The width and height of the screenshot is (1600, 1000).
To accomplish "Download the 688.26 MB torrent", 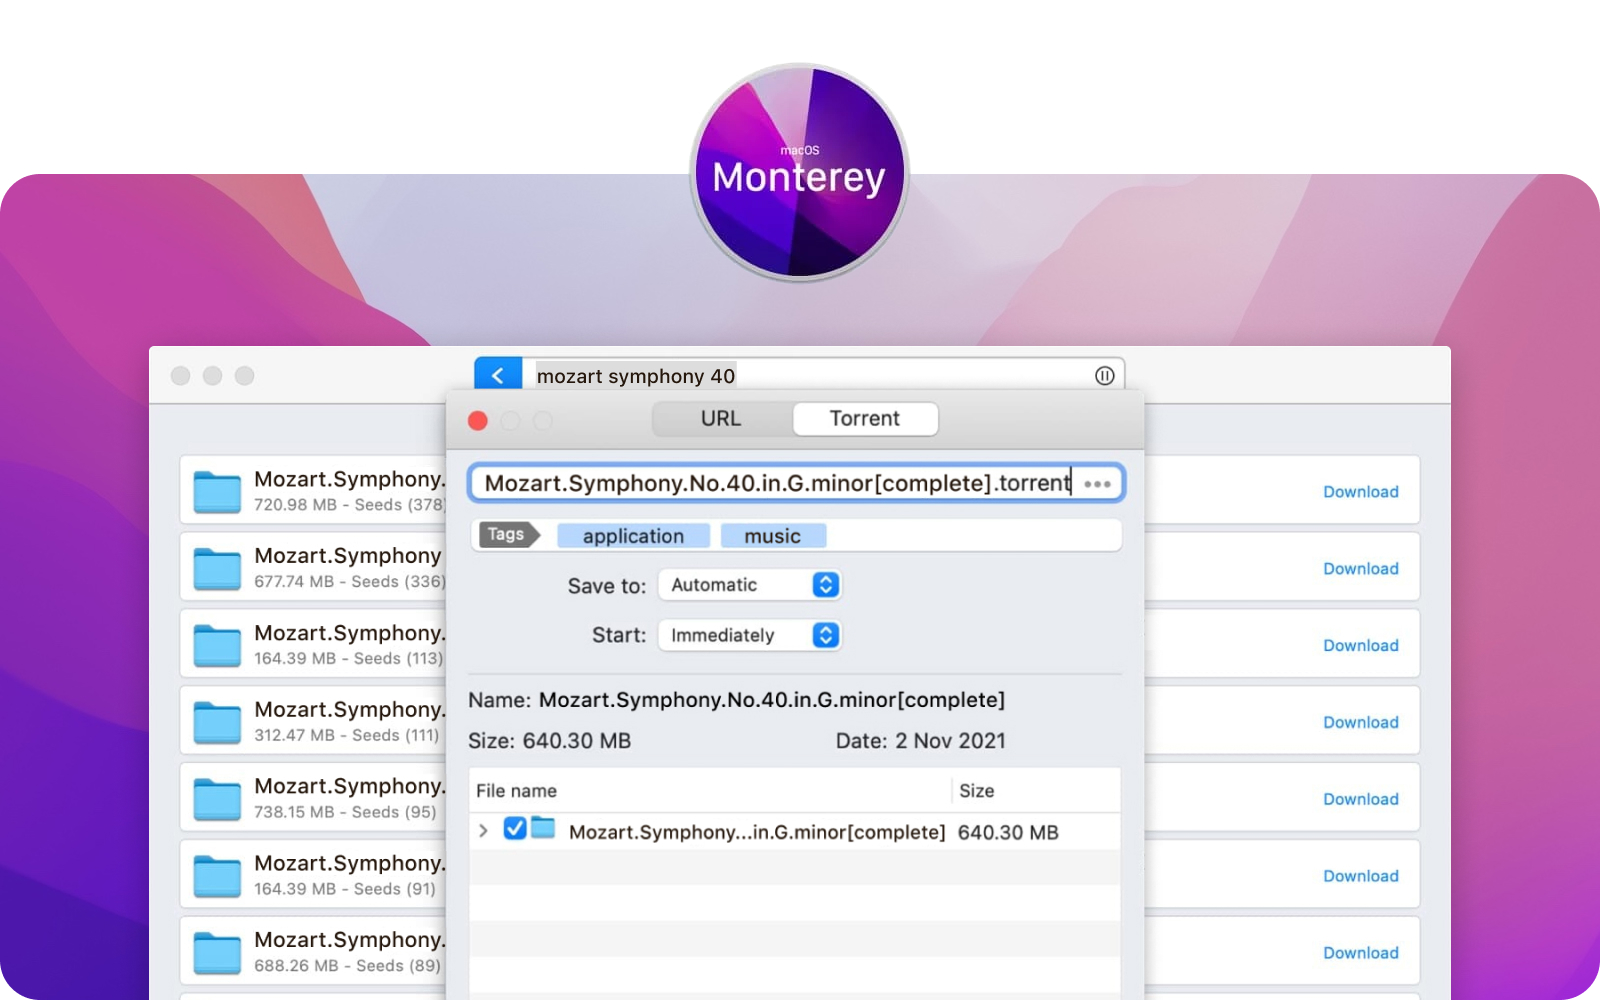I will (1361, 953).
